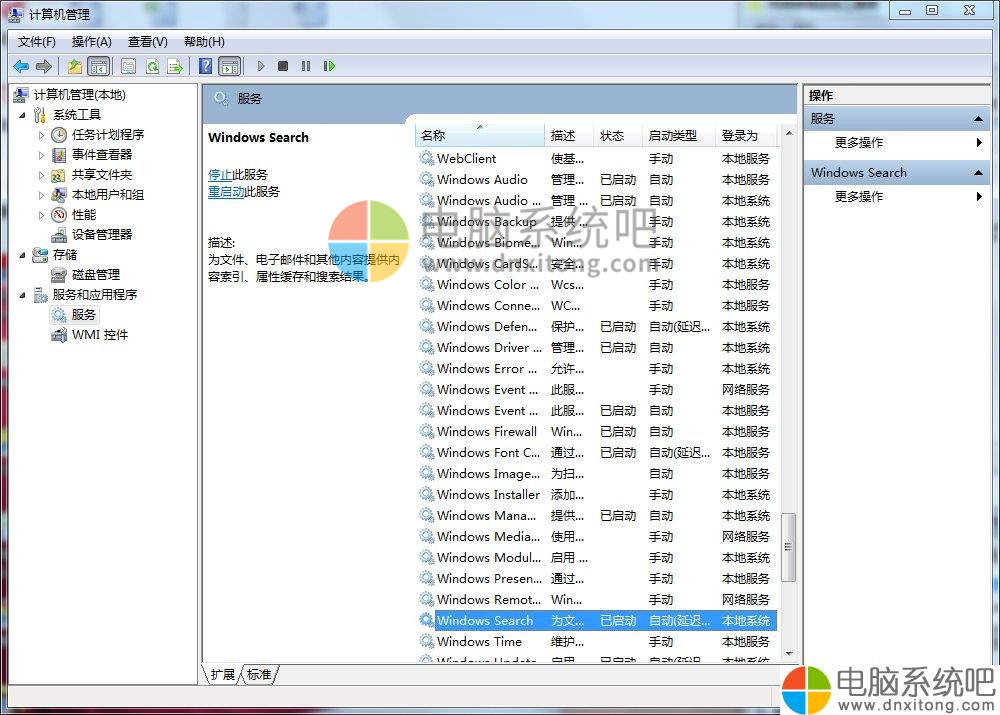
Task: Switch to the 标准 tab
Action: (259, 675)
